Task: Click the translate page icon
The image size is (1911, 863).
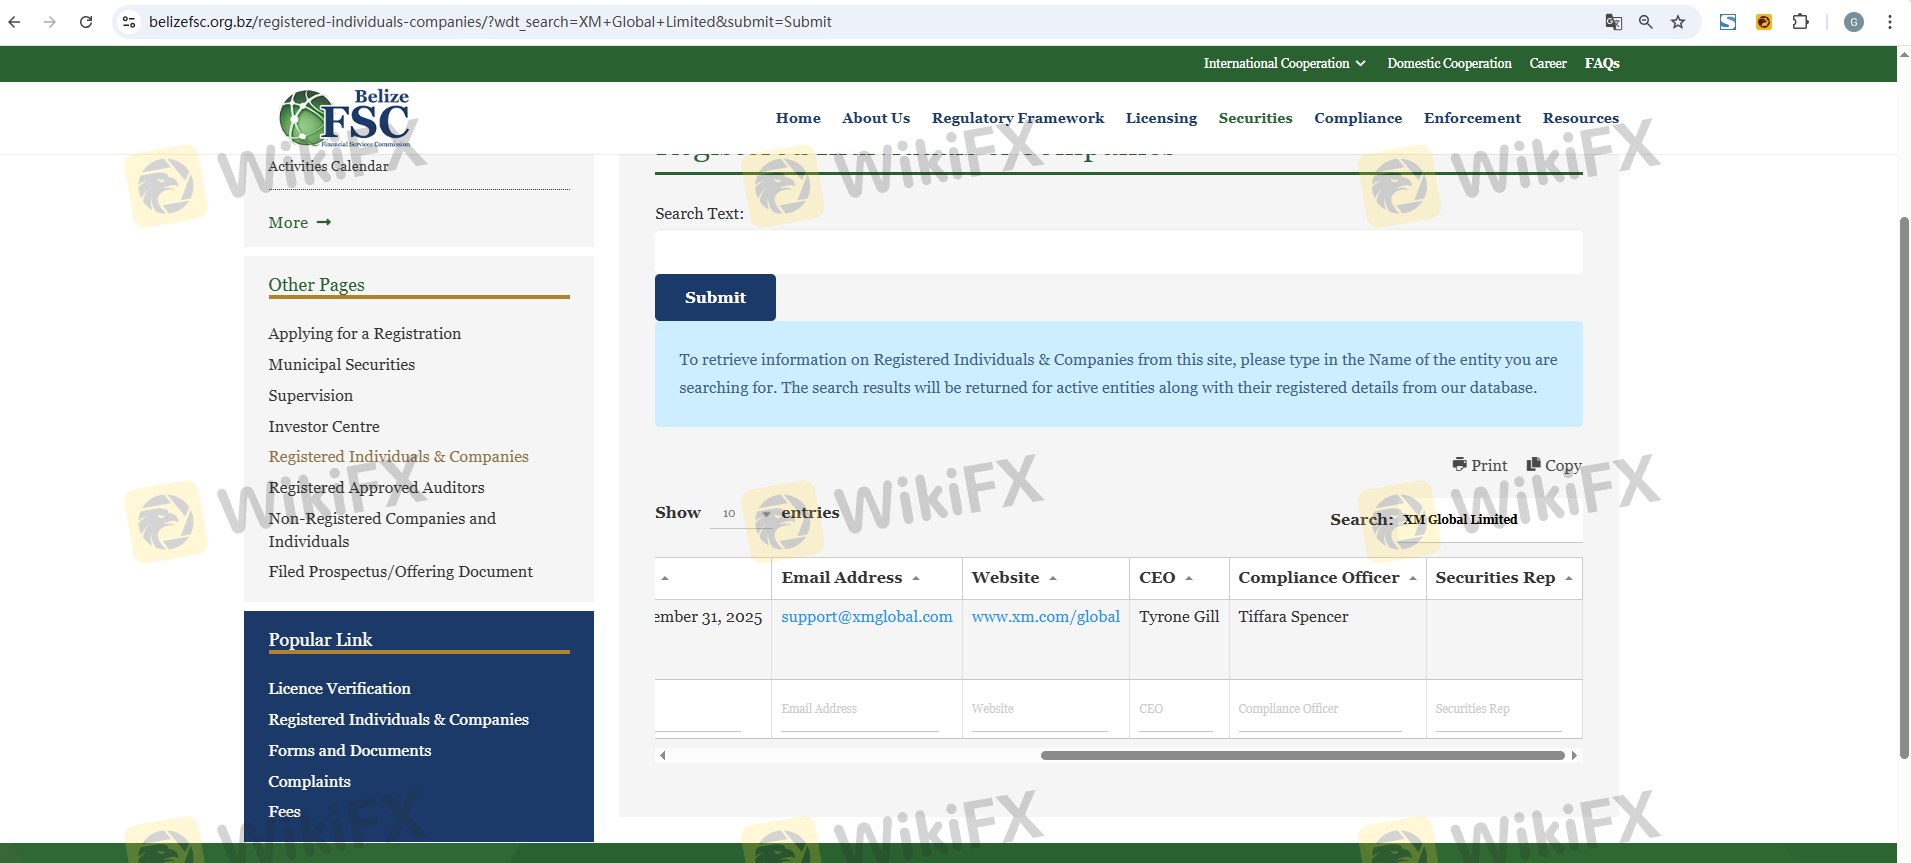Action: [x=1613, y=22]
